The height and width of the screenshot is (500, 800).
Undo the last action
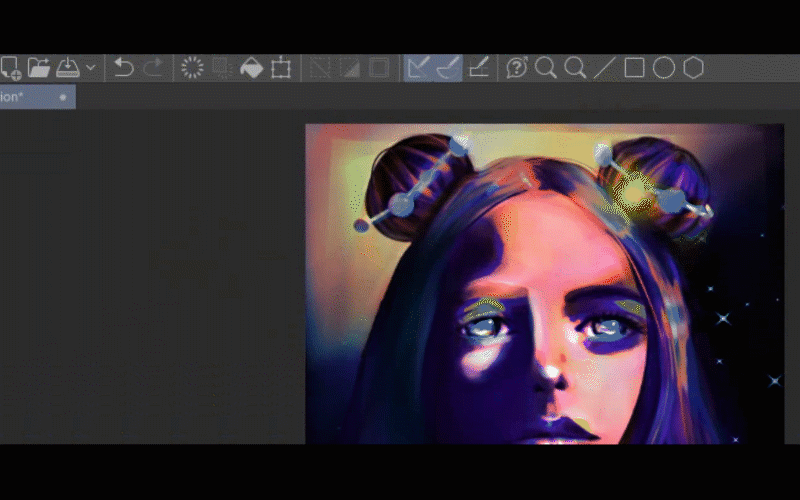123,68
